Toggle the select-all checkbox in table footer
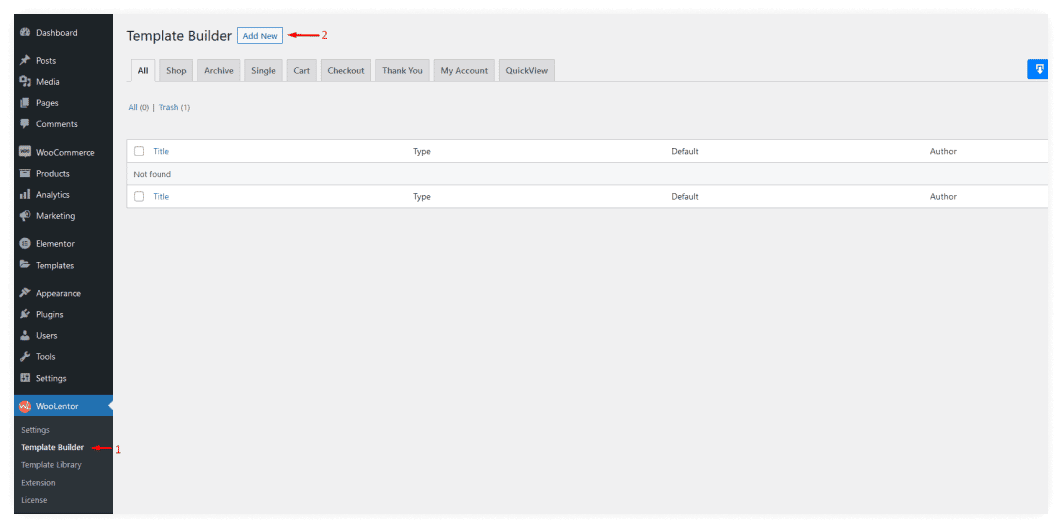Viewport: 1062px width, 528px height. pos(139,197)
